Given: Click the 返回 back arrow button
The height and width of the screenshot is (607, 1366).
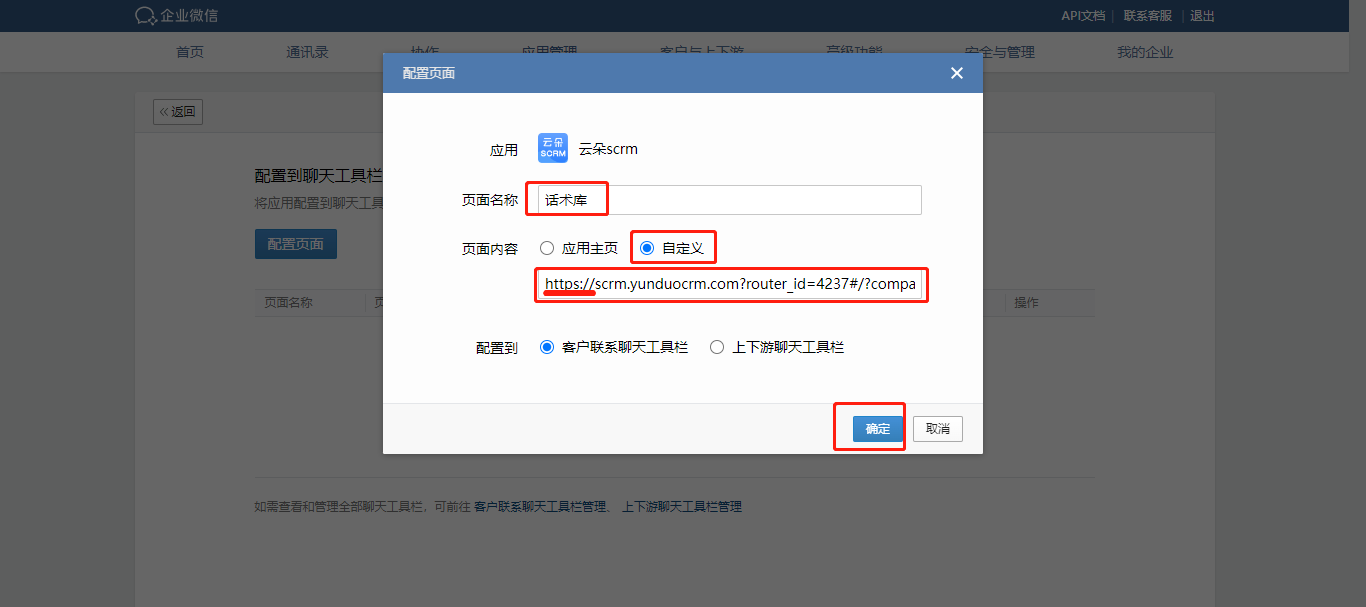Looking at the screenshot, I should [x=178, y=112].
